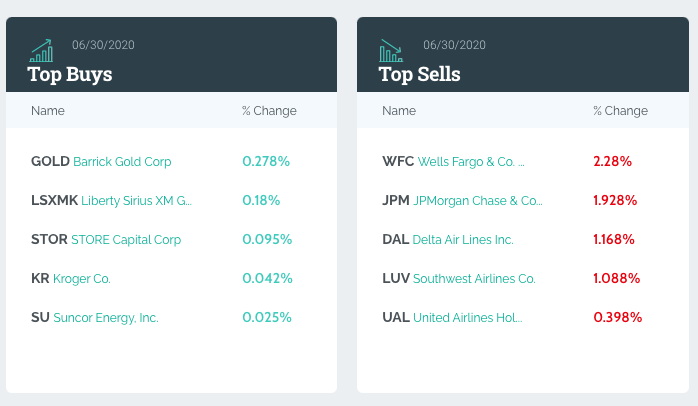Click the LUV ticker symbol

396,278
